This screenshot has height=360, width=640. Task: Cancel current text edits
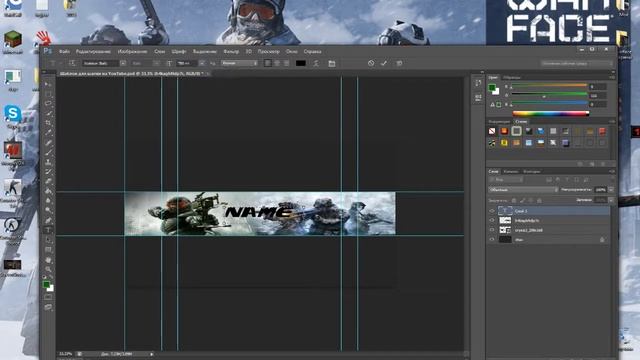coord(371,63)
